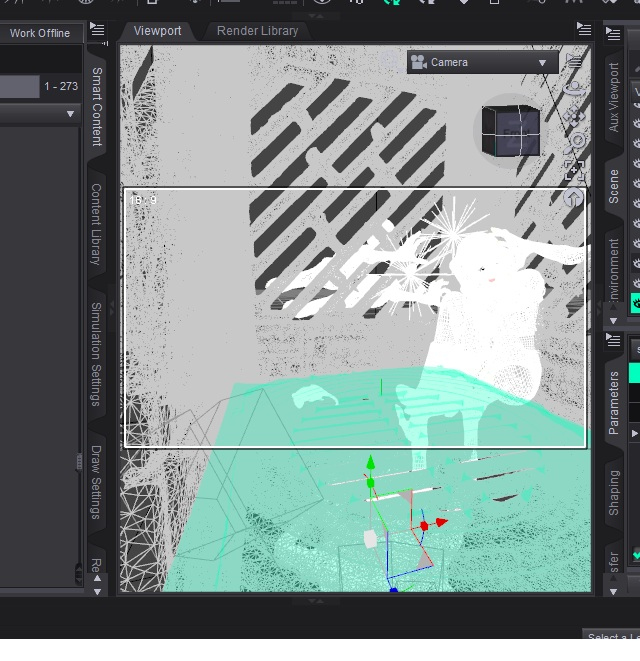This screenshot has height=661, width=640.
Task: Click down arrow below the truncated sfer tab
Action: tap(613, 591)
